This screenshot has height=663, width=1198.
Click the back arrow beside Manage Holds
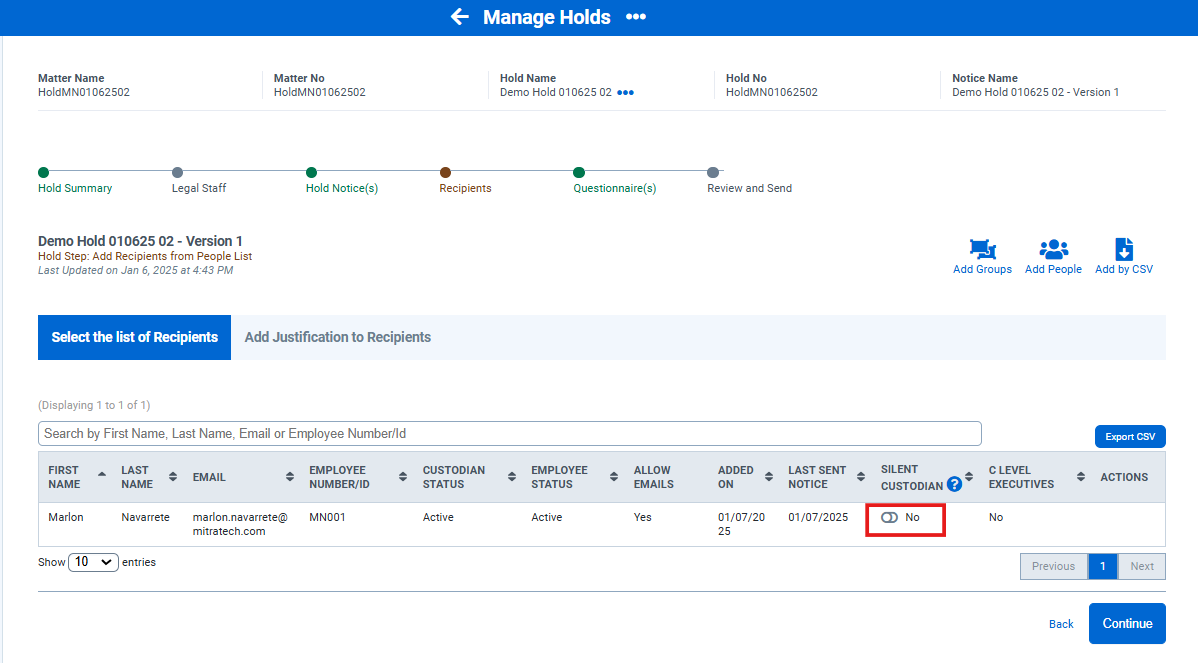459,17
